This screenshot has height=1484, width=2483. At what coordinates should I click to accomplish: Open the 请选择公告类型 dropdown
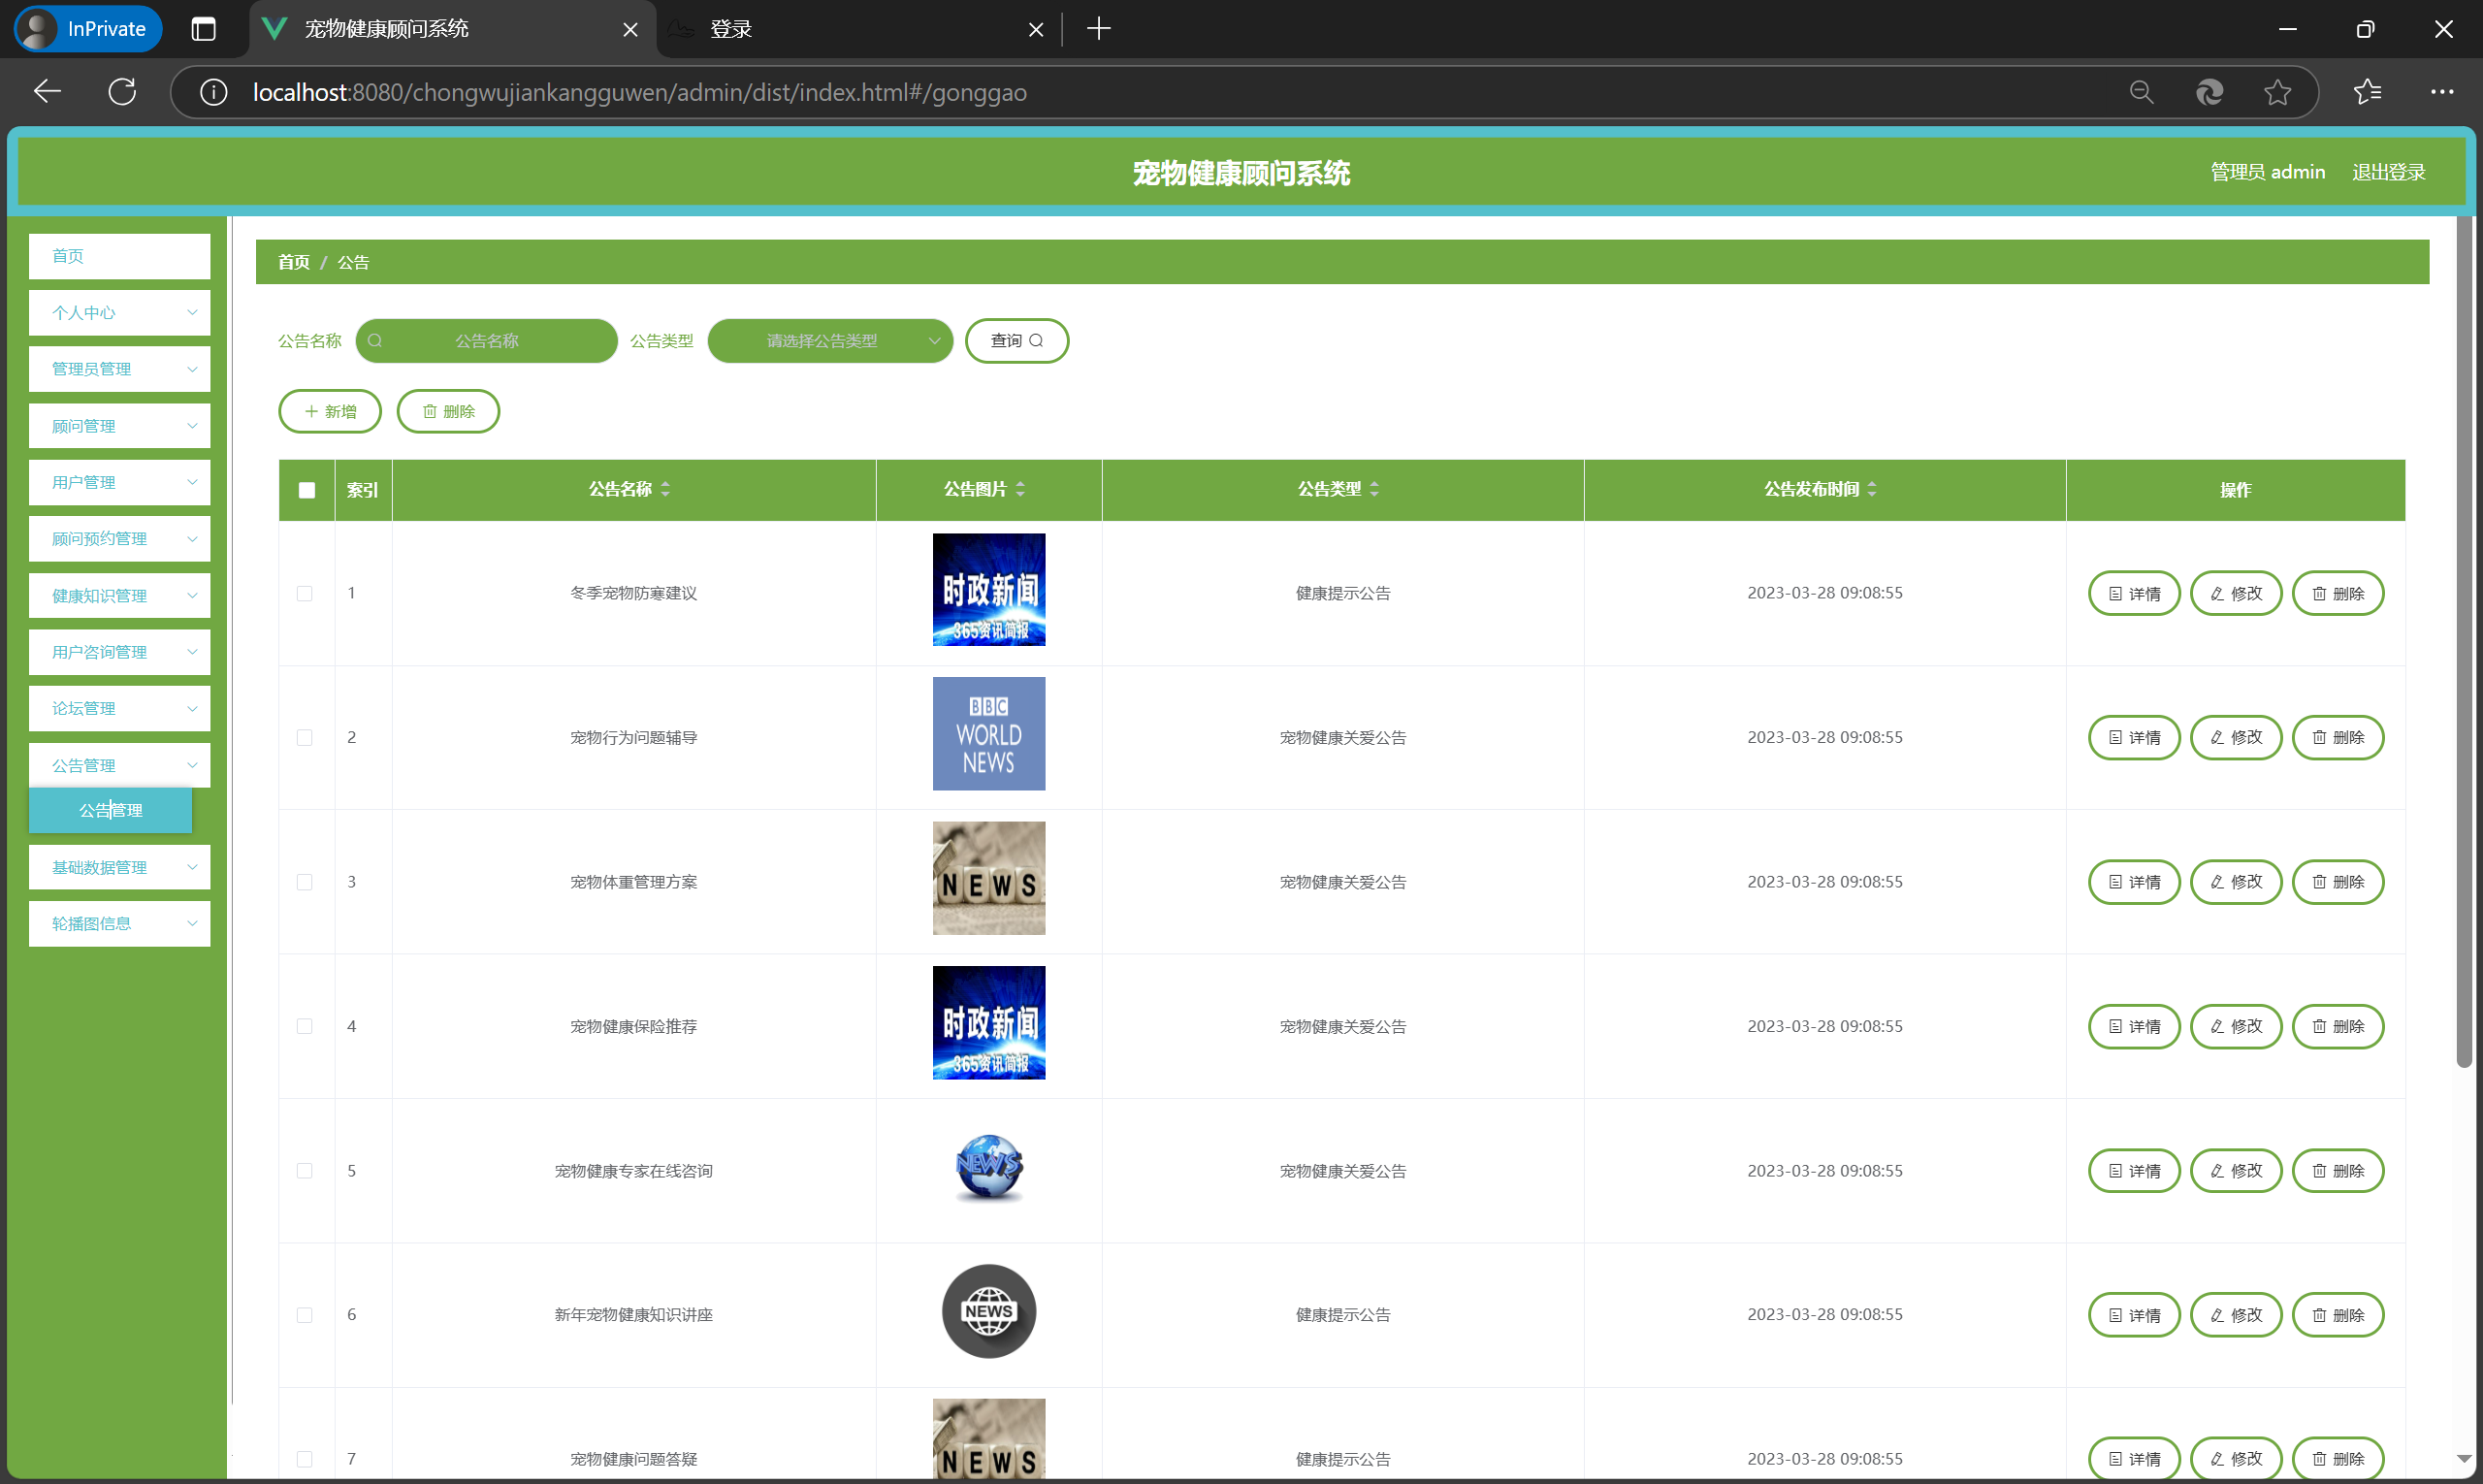[x=829, y=341]
